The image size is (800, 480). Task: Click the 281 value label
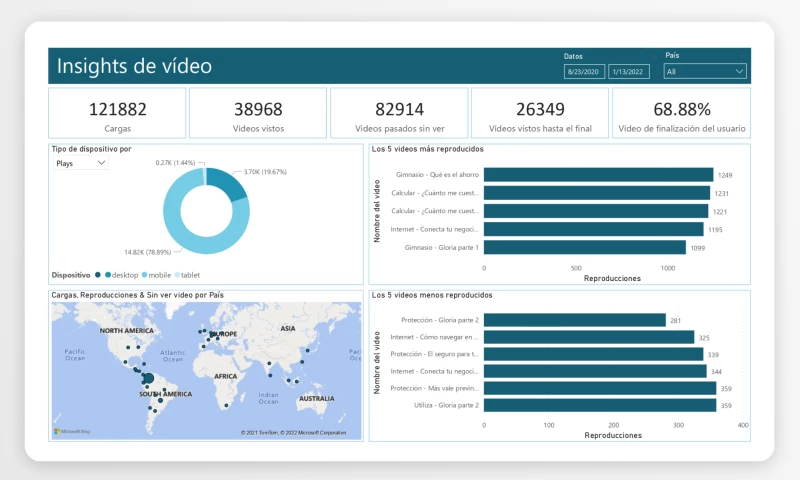coord(676,320)
